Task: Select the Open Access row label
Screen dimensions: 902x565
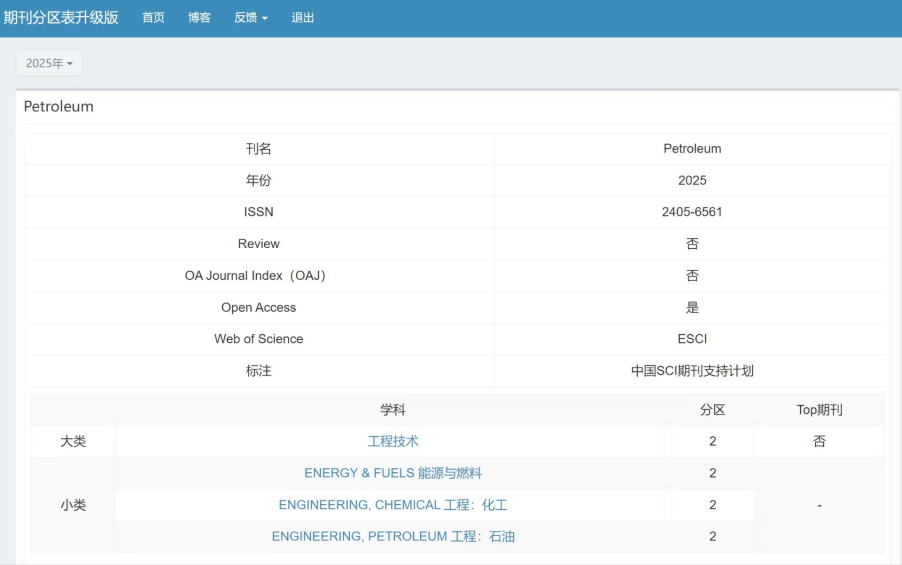Action: pos(258,307)
